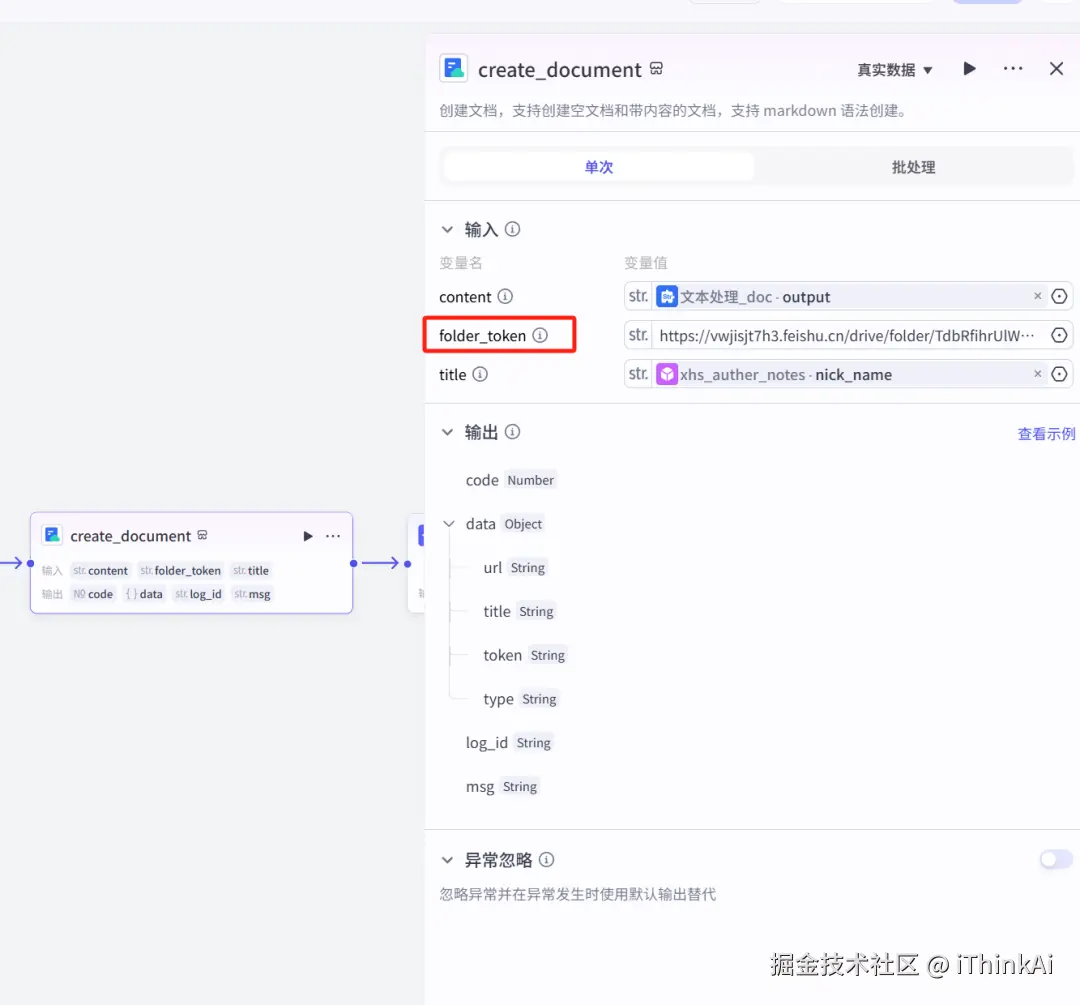Collapse the 输入 section chevron

click(x=447, y=229)
